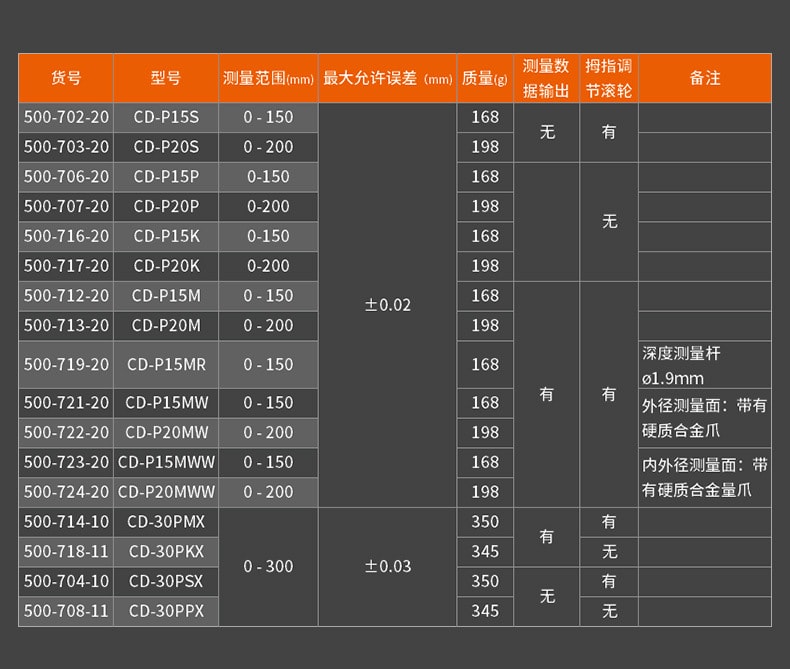Click the 拇指调节滚轮 column header
Image resolution: width=790 pixels, height=669 pixels.
click(x=609, y=78)
